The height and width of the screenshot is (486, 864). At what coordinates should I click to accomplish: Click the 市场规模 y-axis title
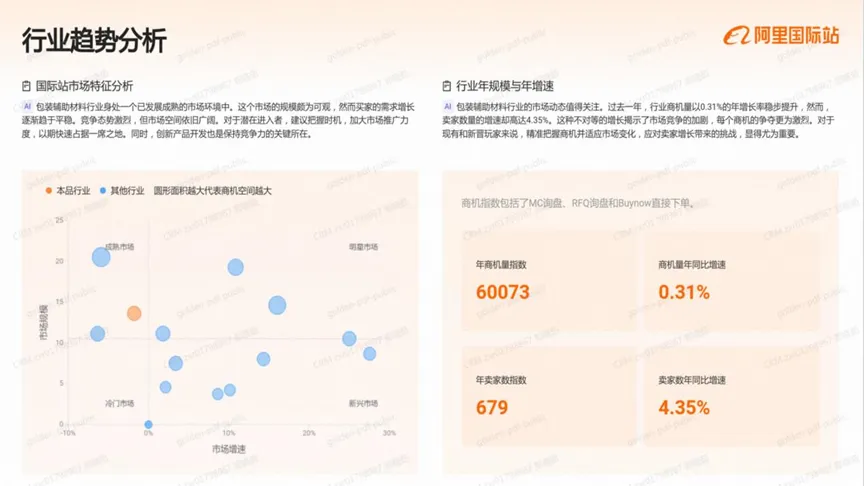(x=44, y=322)
